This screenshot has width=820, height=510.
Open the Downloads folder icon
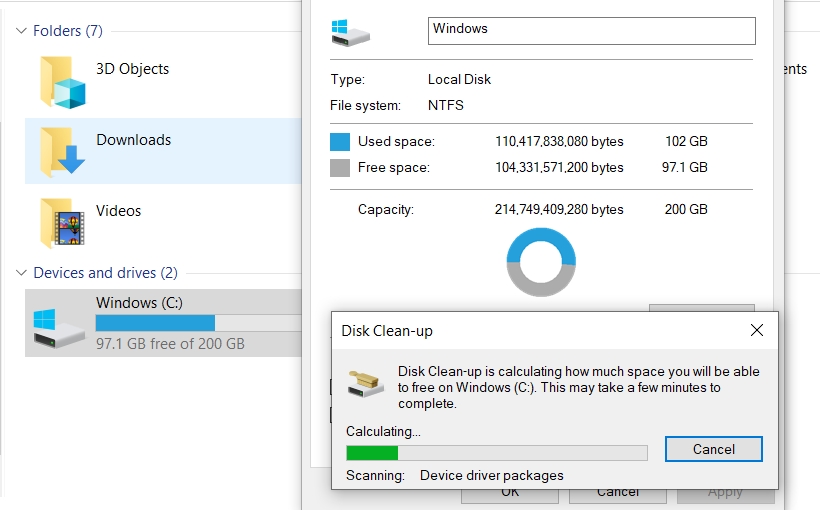(x=63, y=152)
